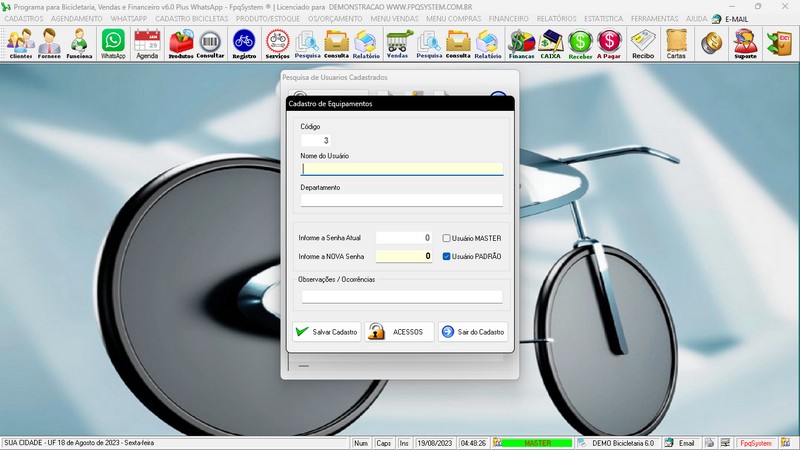Open the Suporte support agent icon
Screen dimensions: 800x450
click(745, 44)
